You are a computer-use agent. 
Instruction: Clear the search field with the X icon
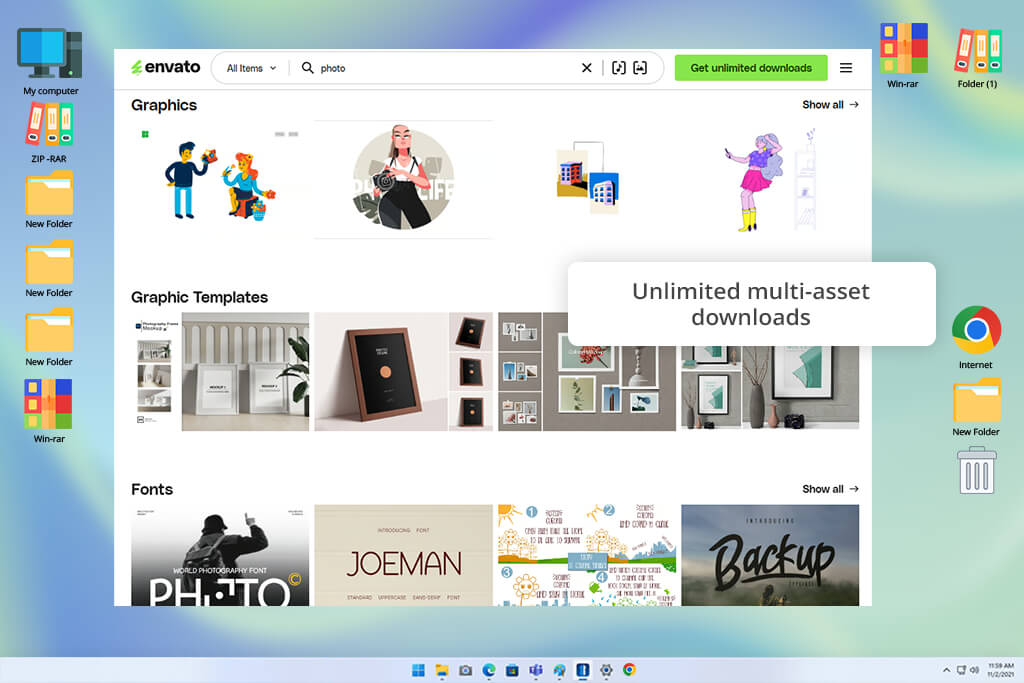pyautogui.click(x=586, y=68)
